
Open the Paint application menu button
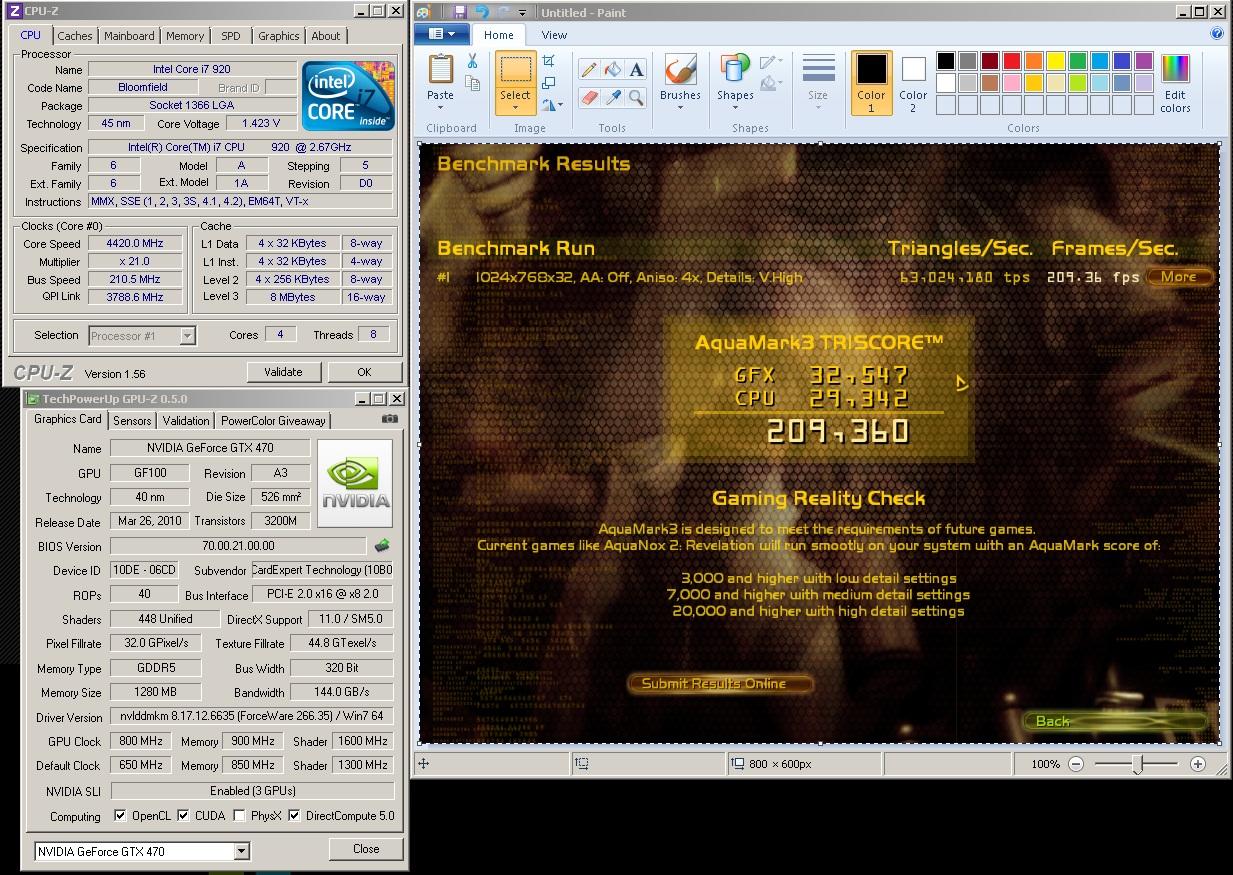tap(442, 34)
